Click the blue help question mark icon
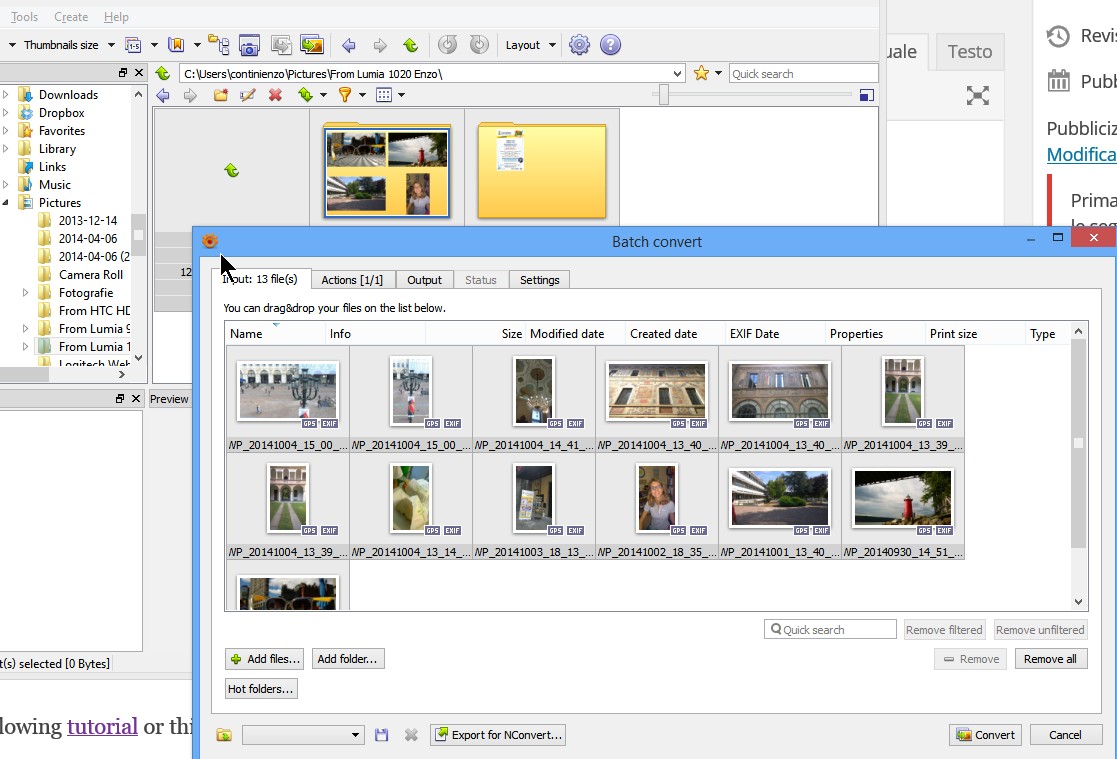Viewport: 1117px width, 759px height. 610,45
